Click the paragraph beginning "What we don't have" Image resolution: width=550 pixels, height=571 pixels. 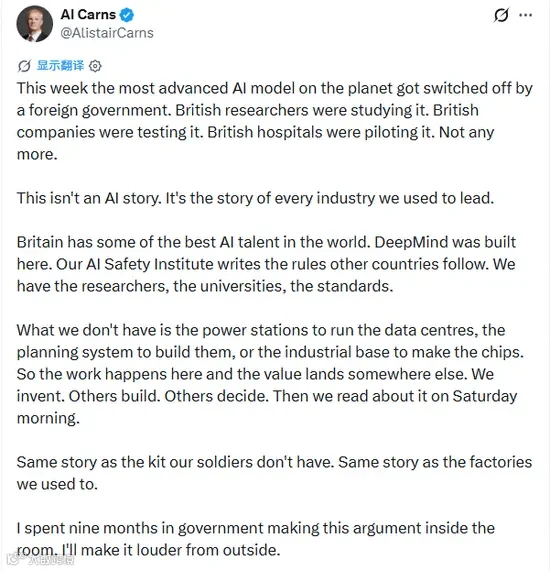270,374
